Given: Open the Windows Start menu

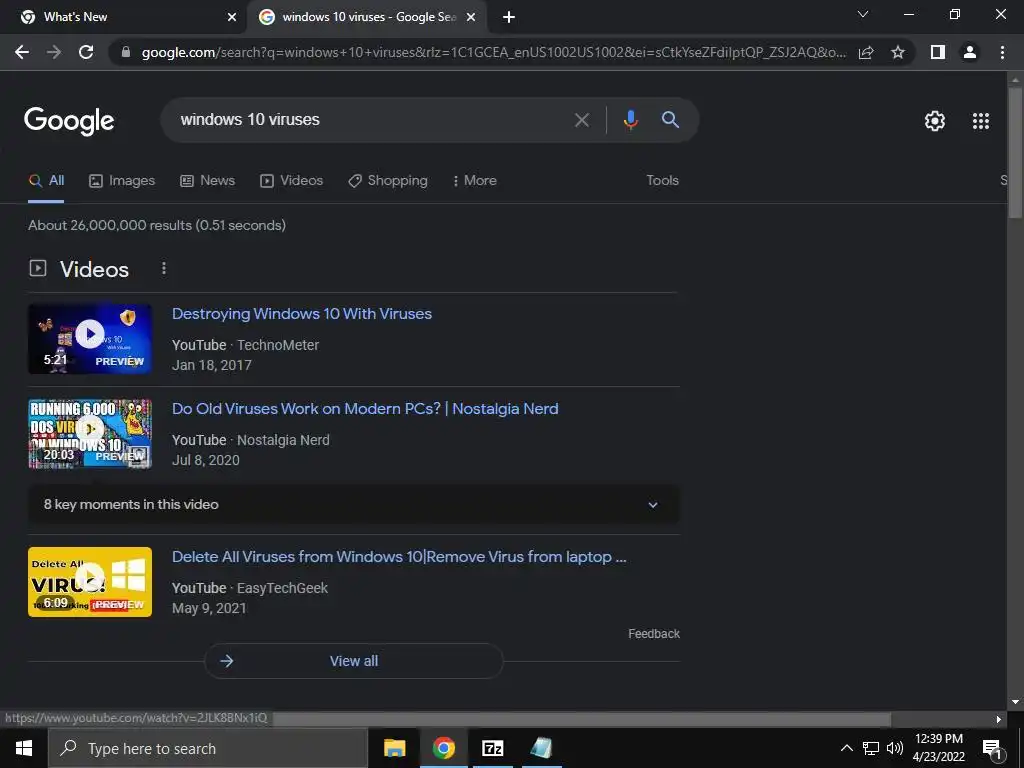Looking at the screenshot, I should coord(24,748).
